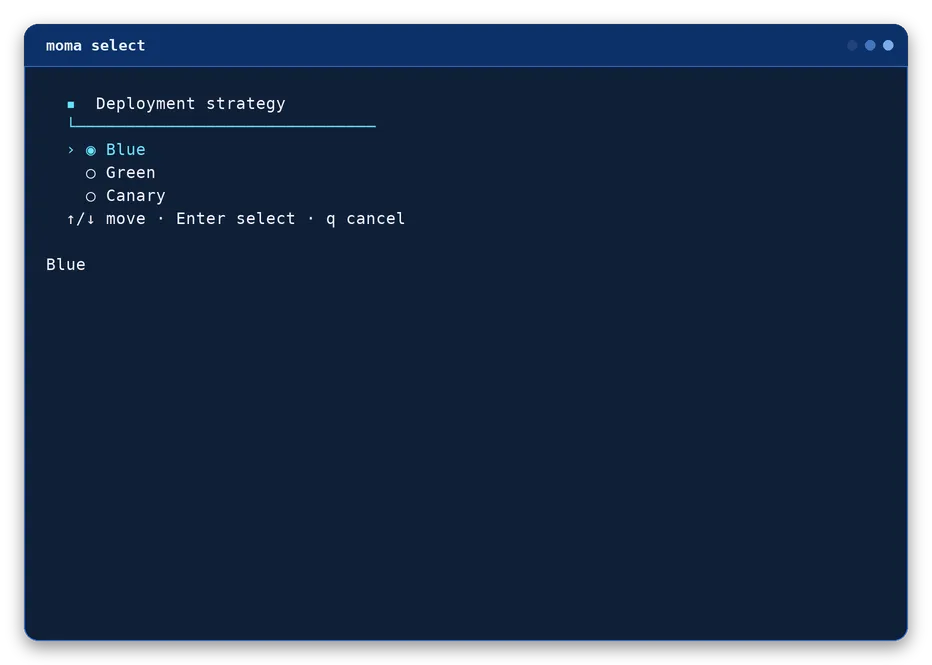Click the Blue output line below the hints

[x=65, y=264]
